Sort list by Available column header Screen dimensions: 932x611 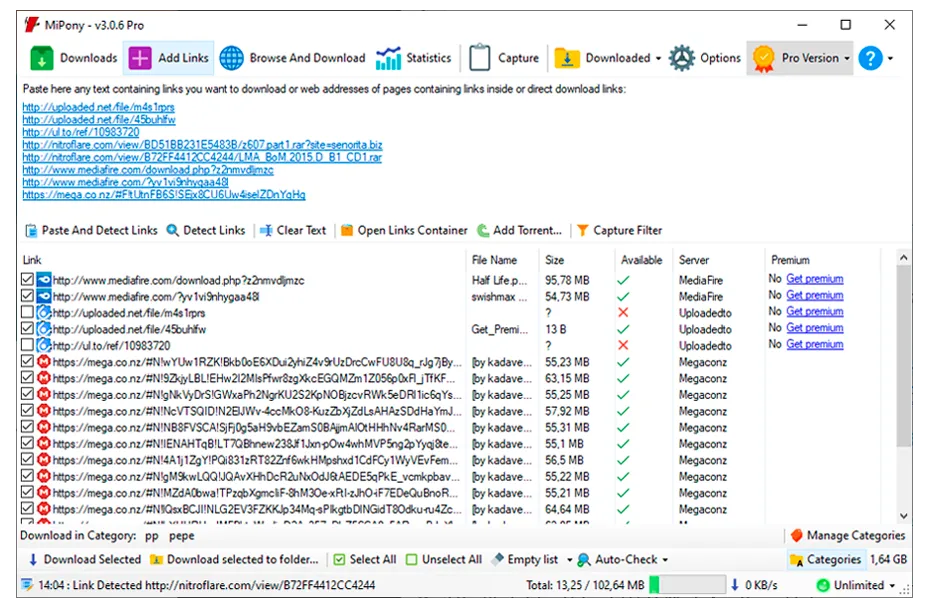[644, 260]
